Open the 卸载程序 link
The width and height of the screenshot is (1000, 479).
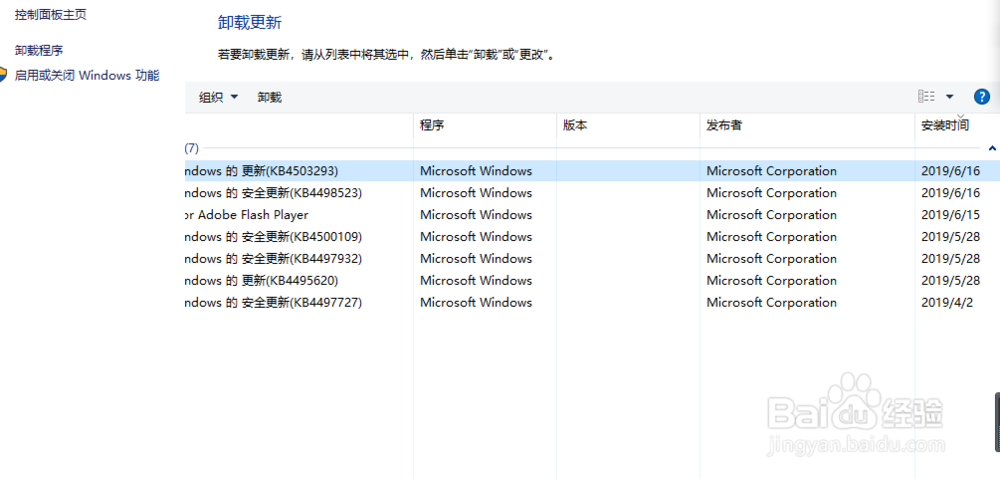pos(39,50)
